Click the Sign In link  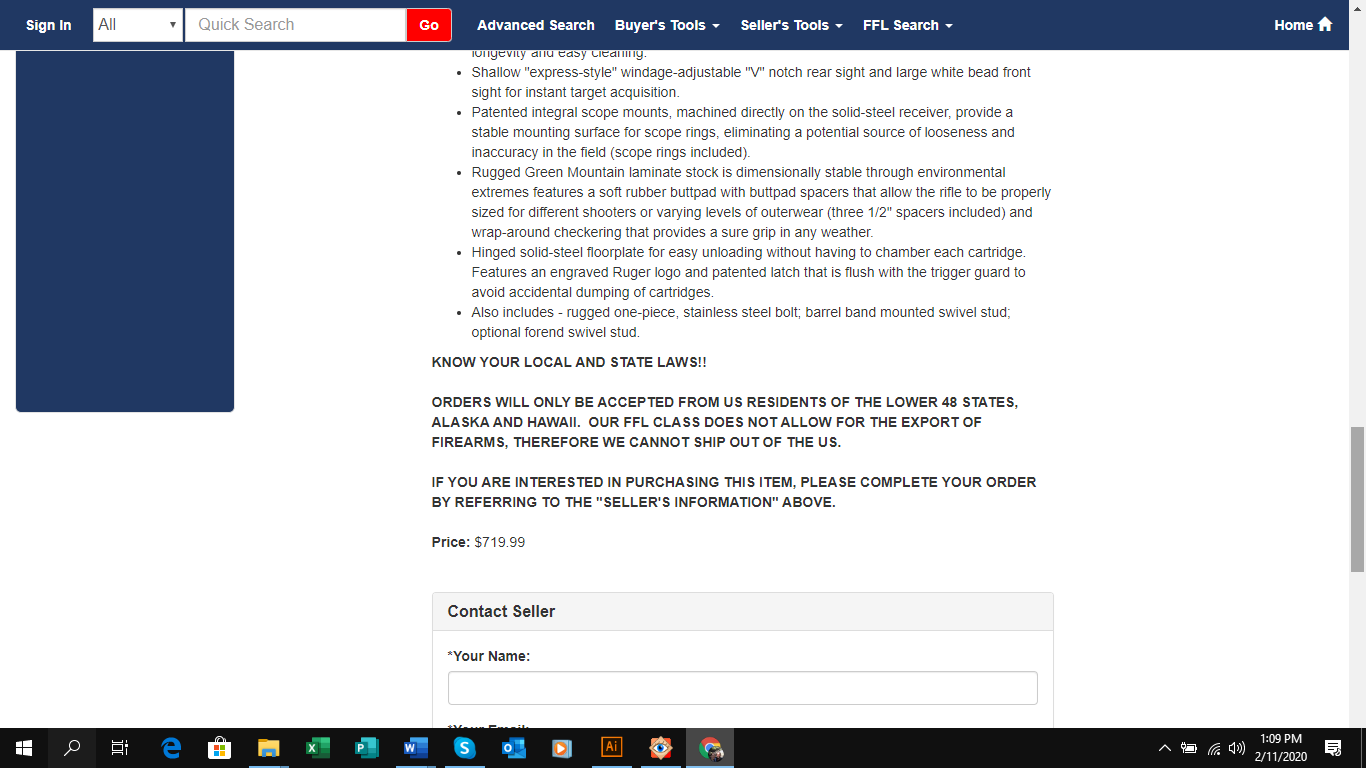pyautogui.click(x=49, y=25)
